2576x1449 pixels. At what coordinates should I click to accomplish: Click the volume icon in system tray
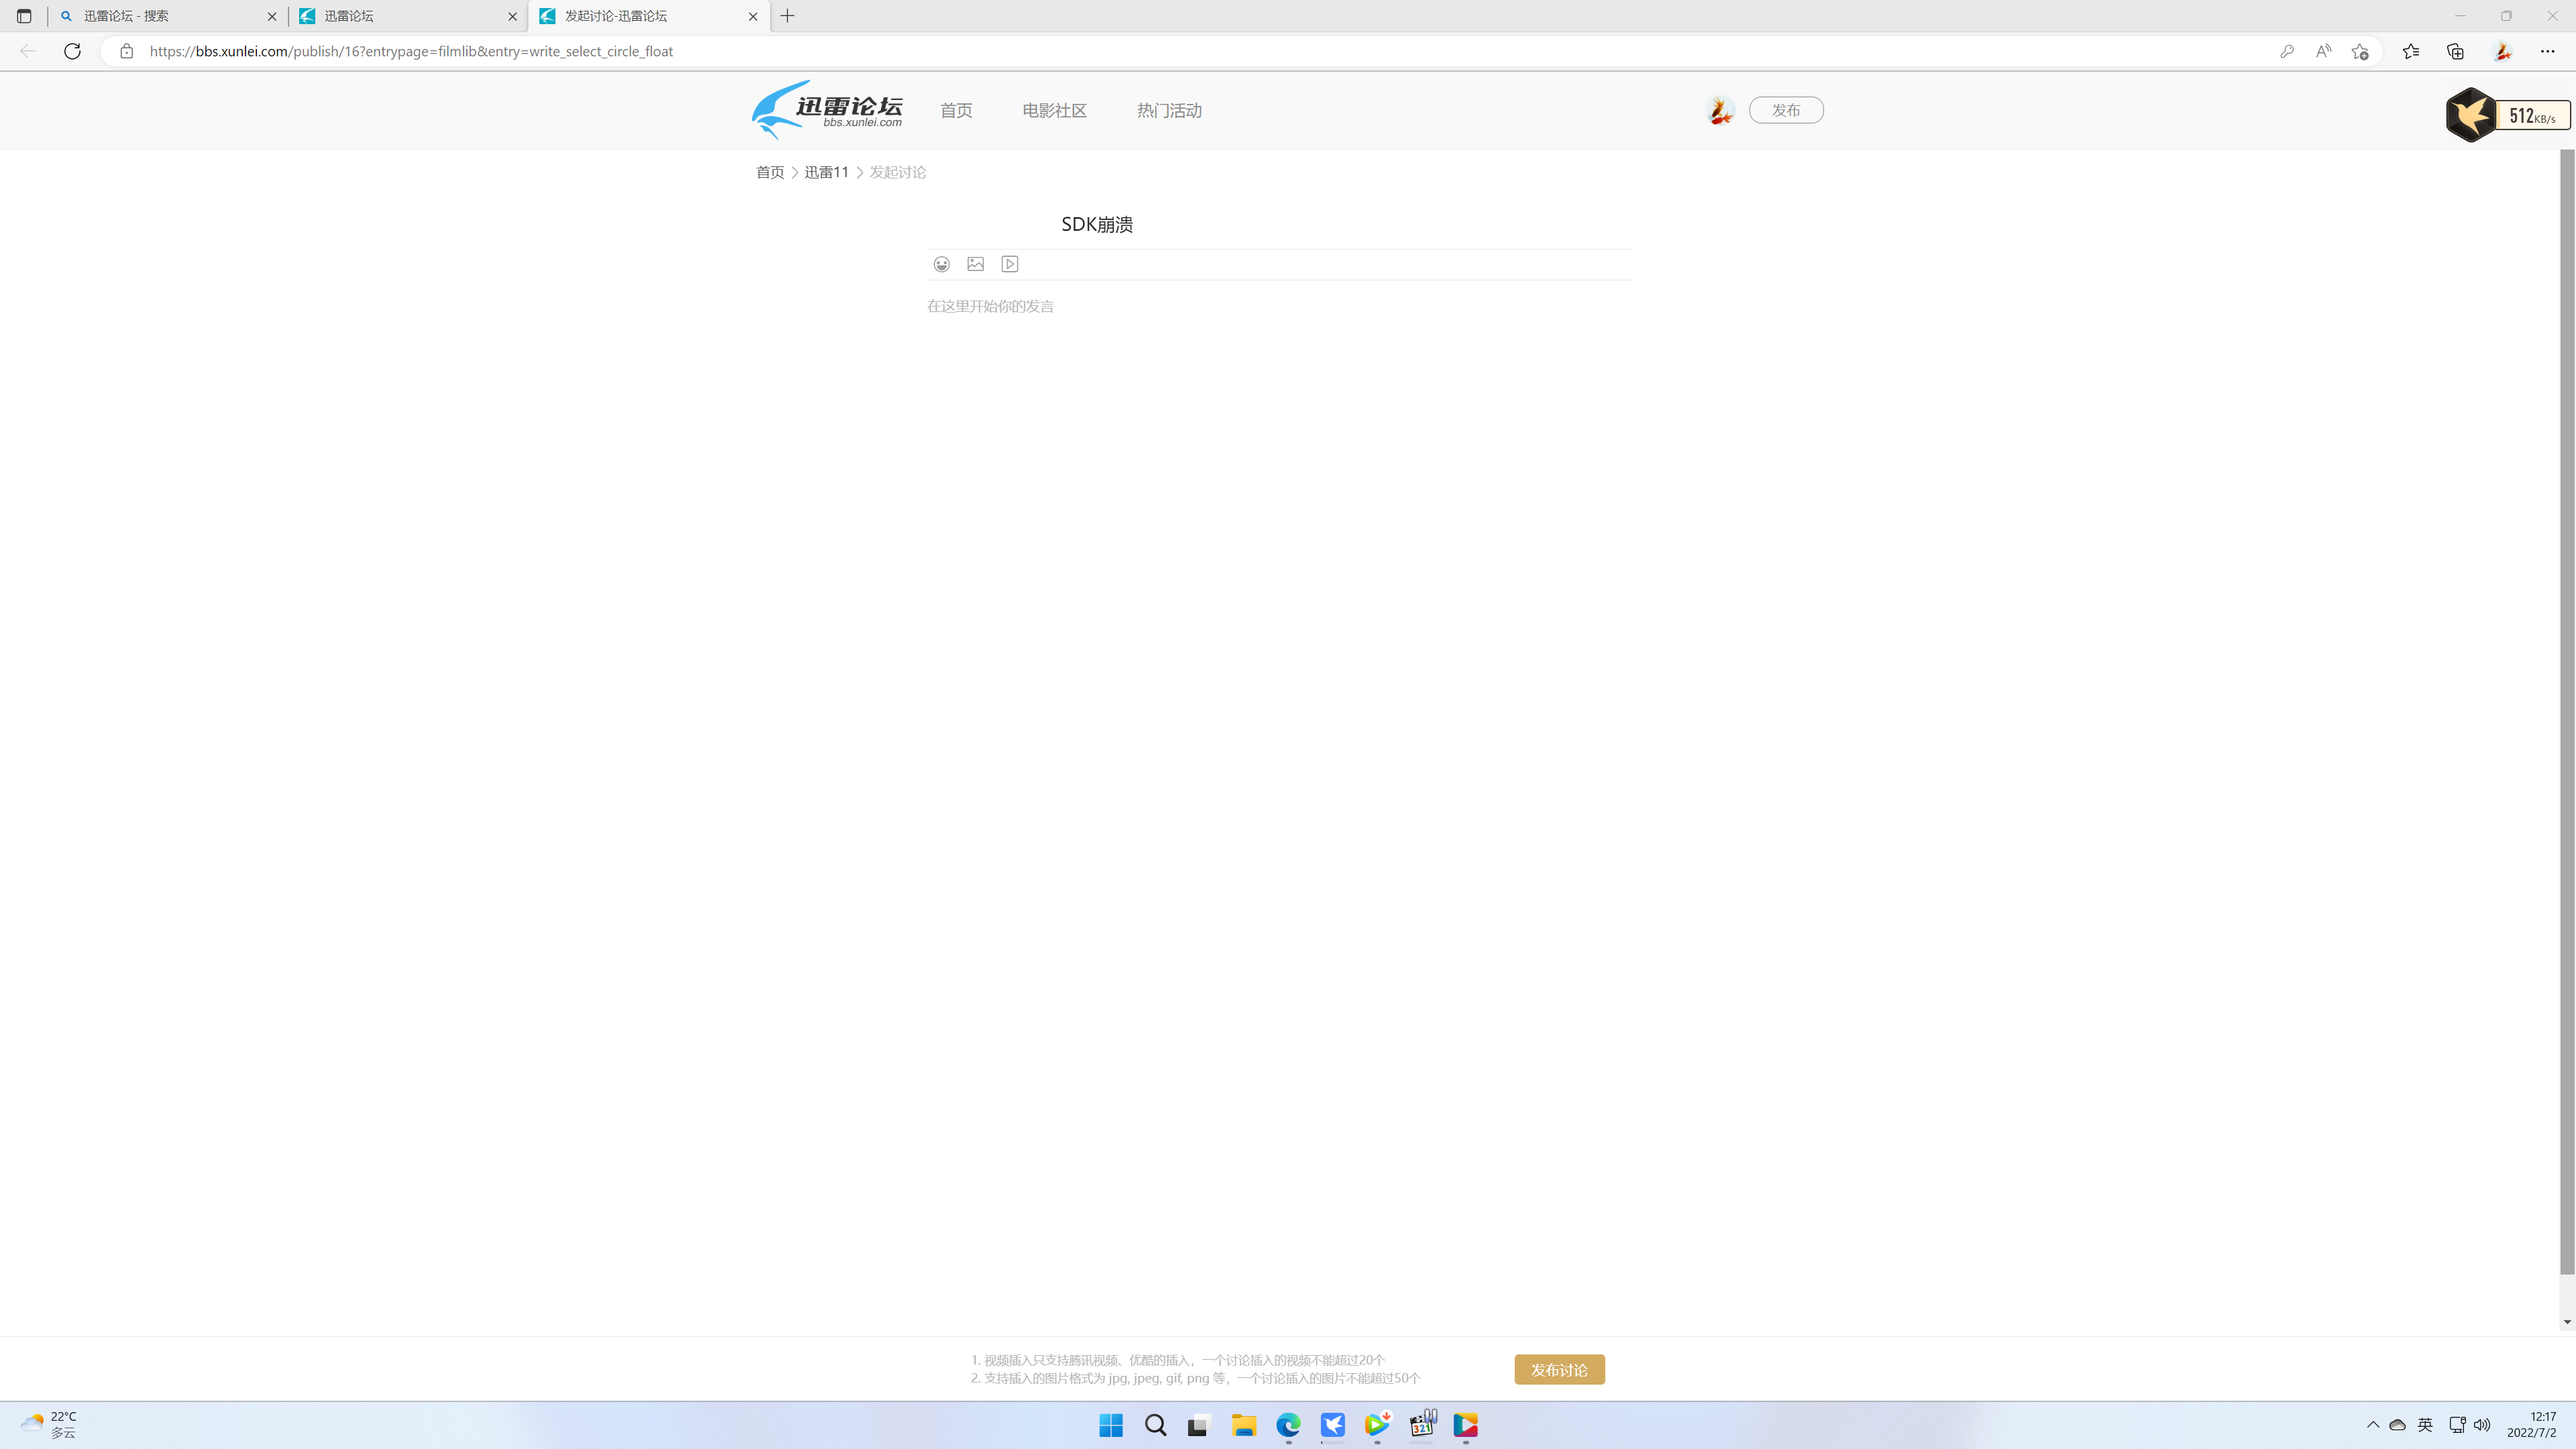click(2482, 1425)
